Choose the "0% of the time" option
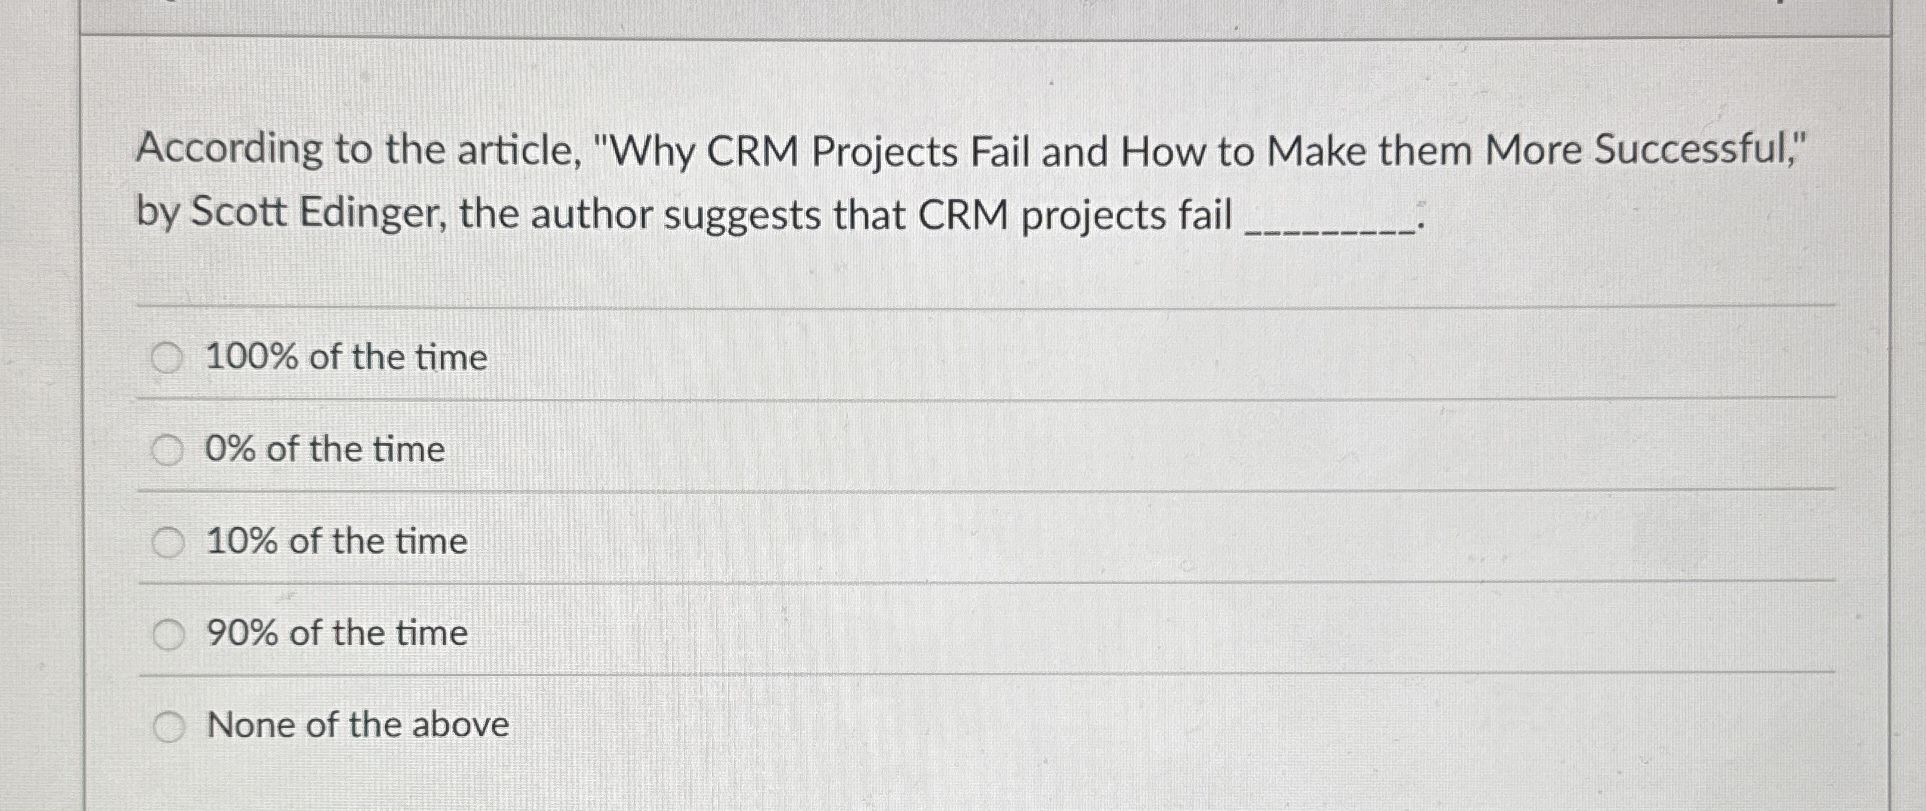1926x811 pixels. pos(168,448)
